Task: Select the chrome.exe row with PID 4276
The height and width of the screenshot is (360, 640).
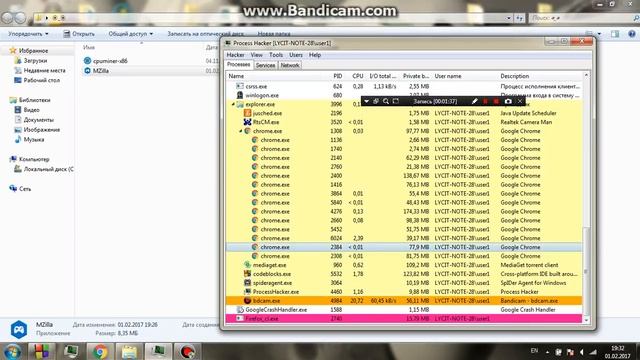Action: pyautogui.click(x=404, y=211)
